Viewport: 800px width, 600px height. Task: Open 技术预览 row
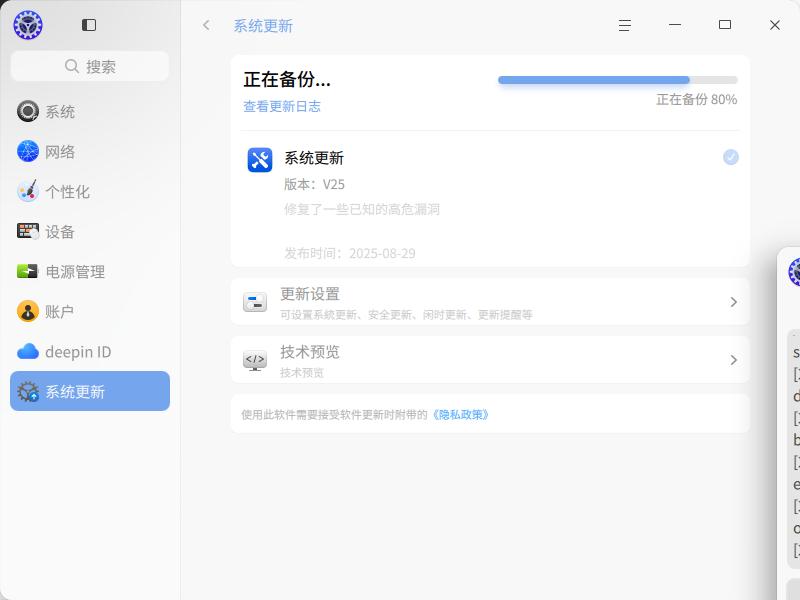490,360
